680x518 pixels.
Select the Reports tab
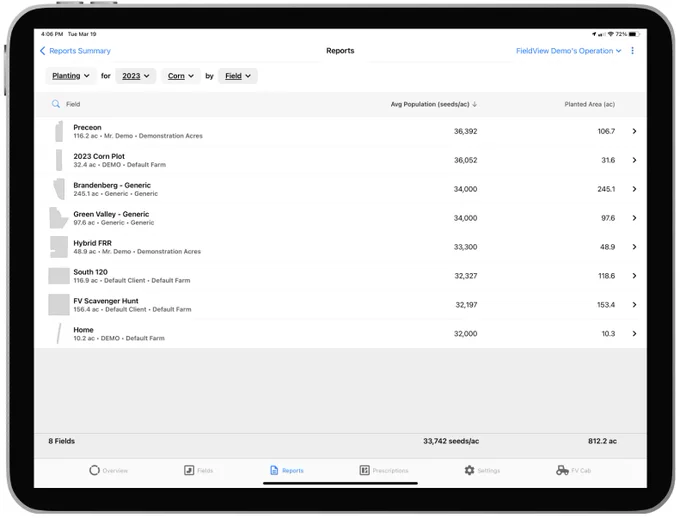(287, 470)
